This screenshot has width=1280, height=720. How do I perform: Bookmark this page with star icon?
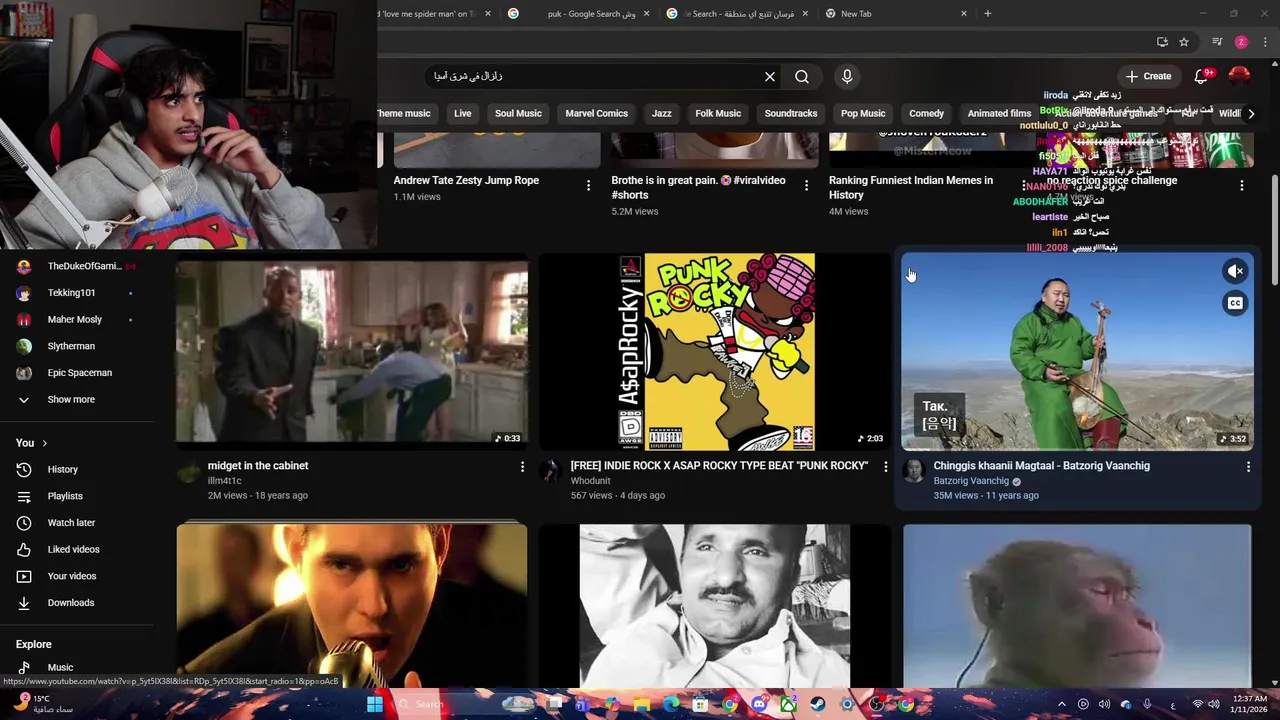(x=1184, y=42)
